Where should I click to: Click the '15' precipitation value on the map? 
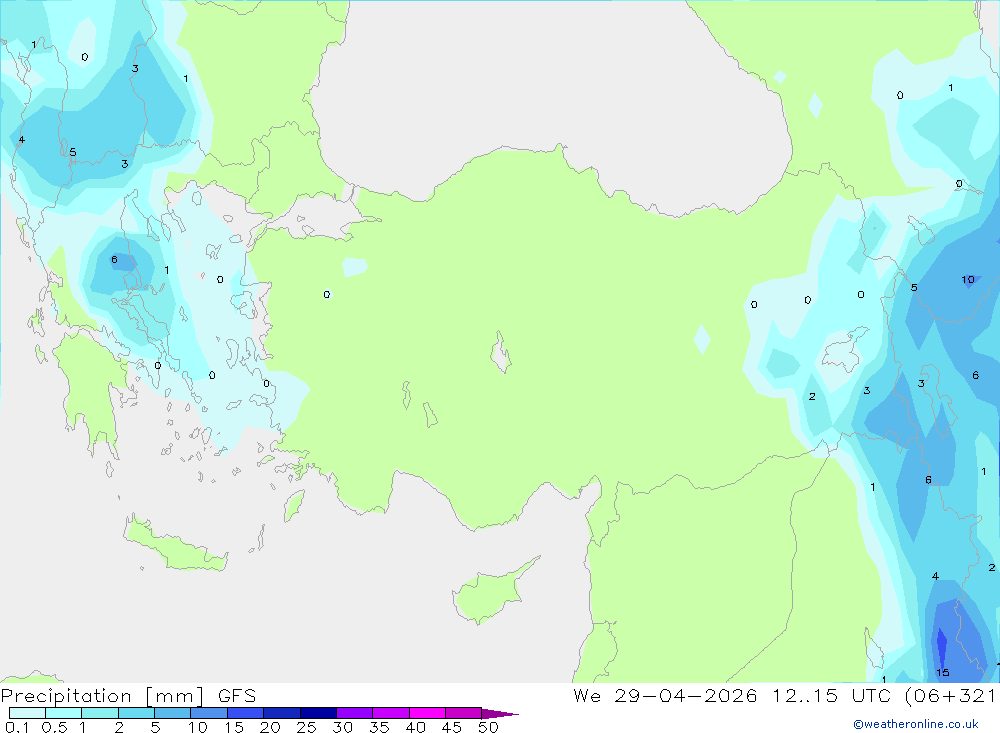click(943, 672)
